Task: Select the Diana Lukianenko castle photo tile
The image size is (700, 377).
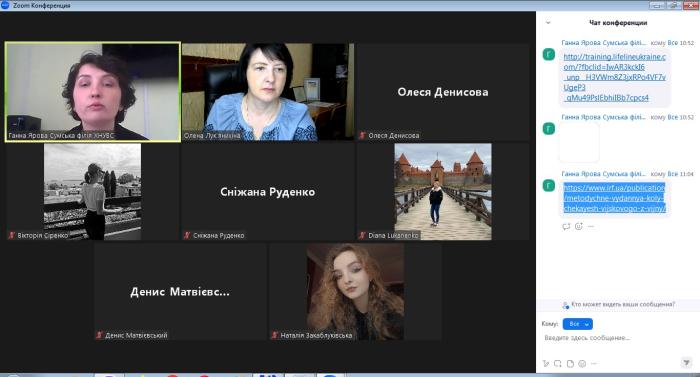Action: coord(443,192)
